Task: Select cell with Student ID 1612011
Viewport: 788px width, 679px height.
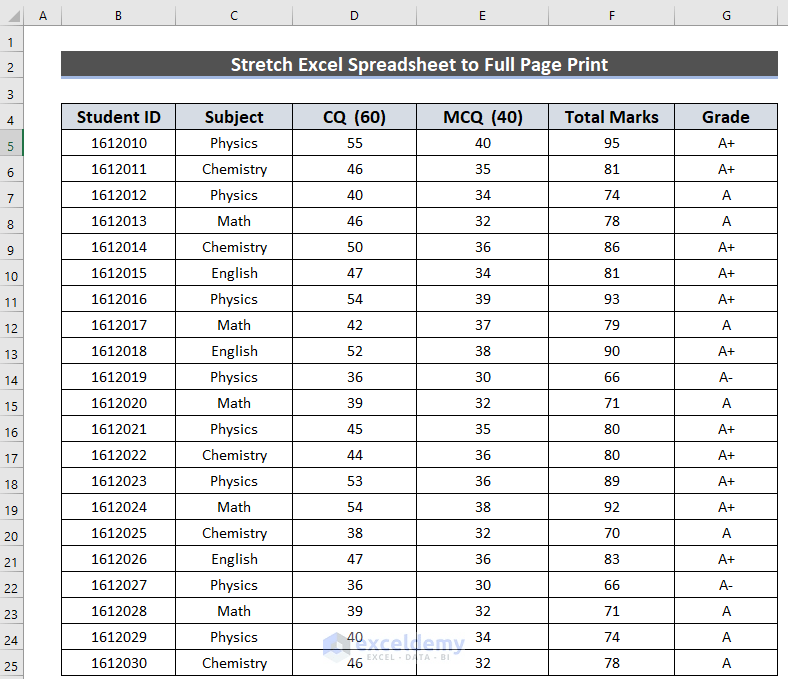Action: [x=119, y=169]
